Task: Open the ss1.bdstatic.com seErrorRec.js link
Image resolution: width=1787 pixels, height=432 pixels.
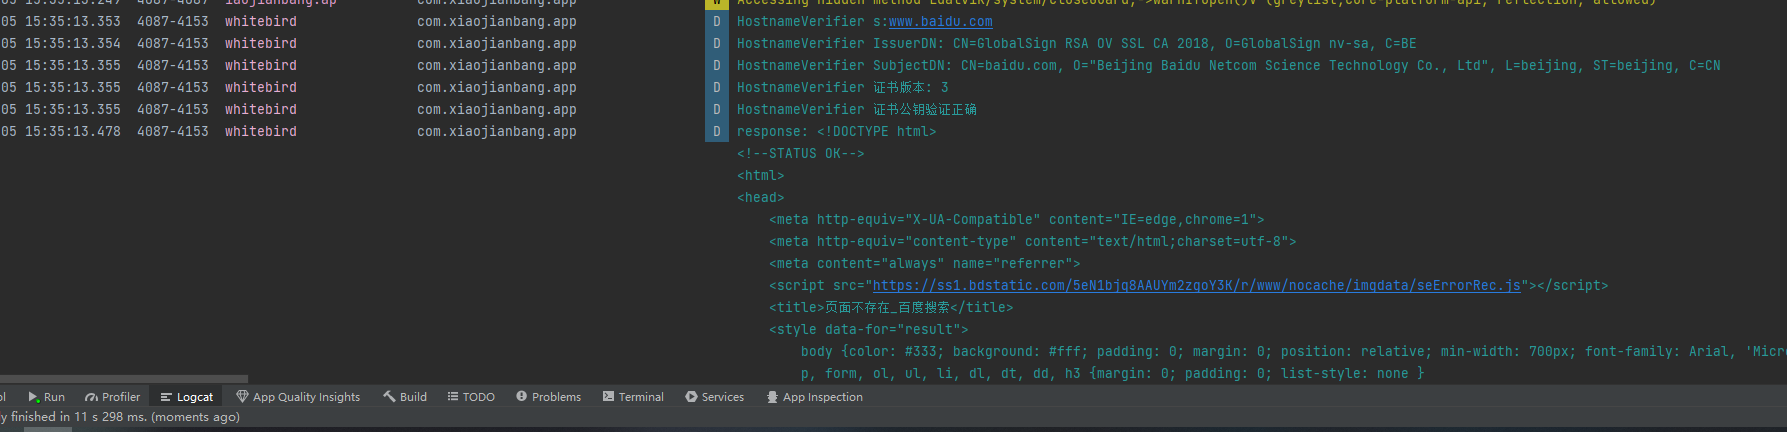Action: click(x=1197, y=285)
